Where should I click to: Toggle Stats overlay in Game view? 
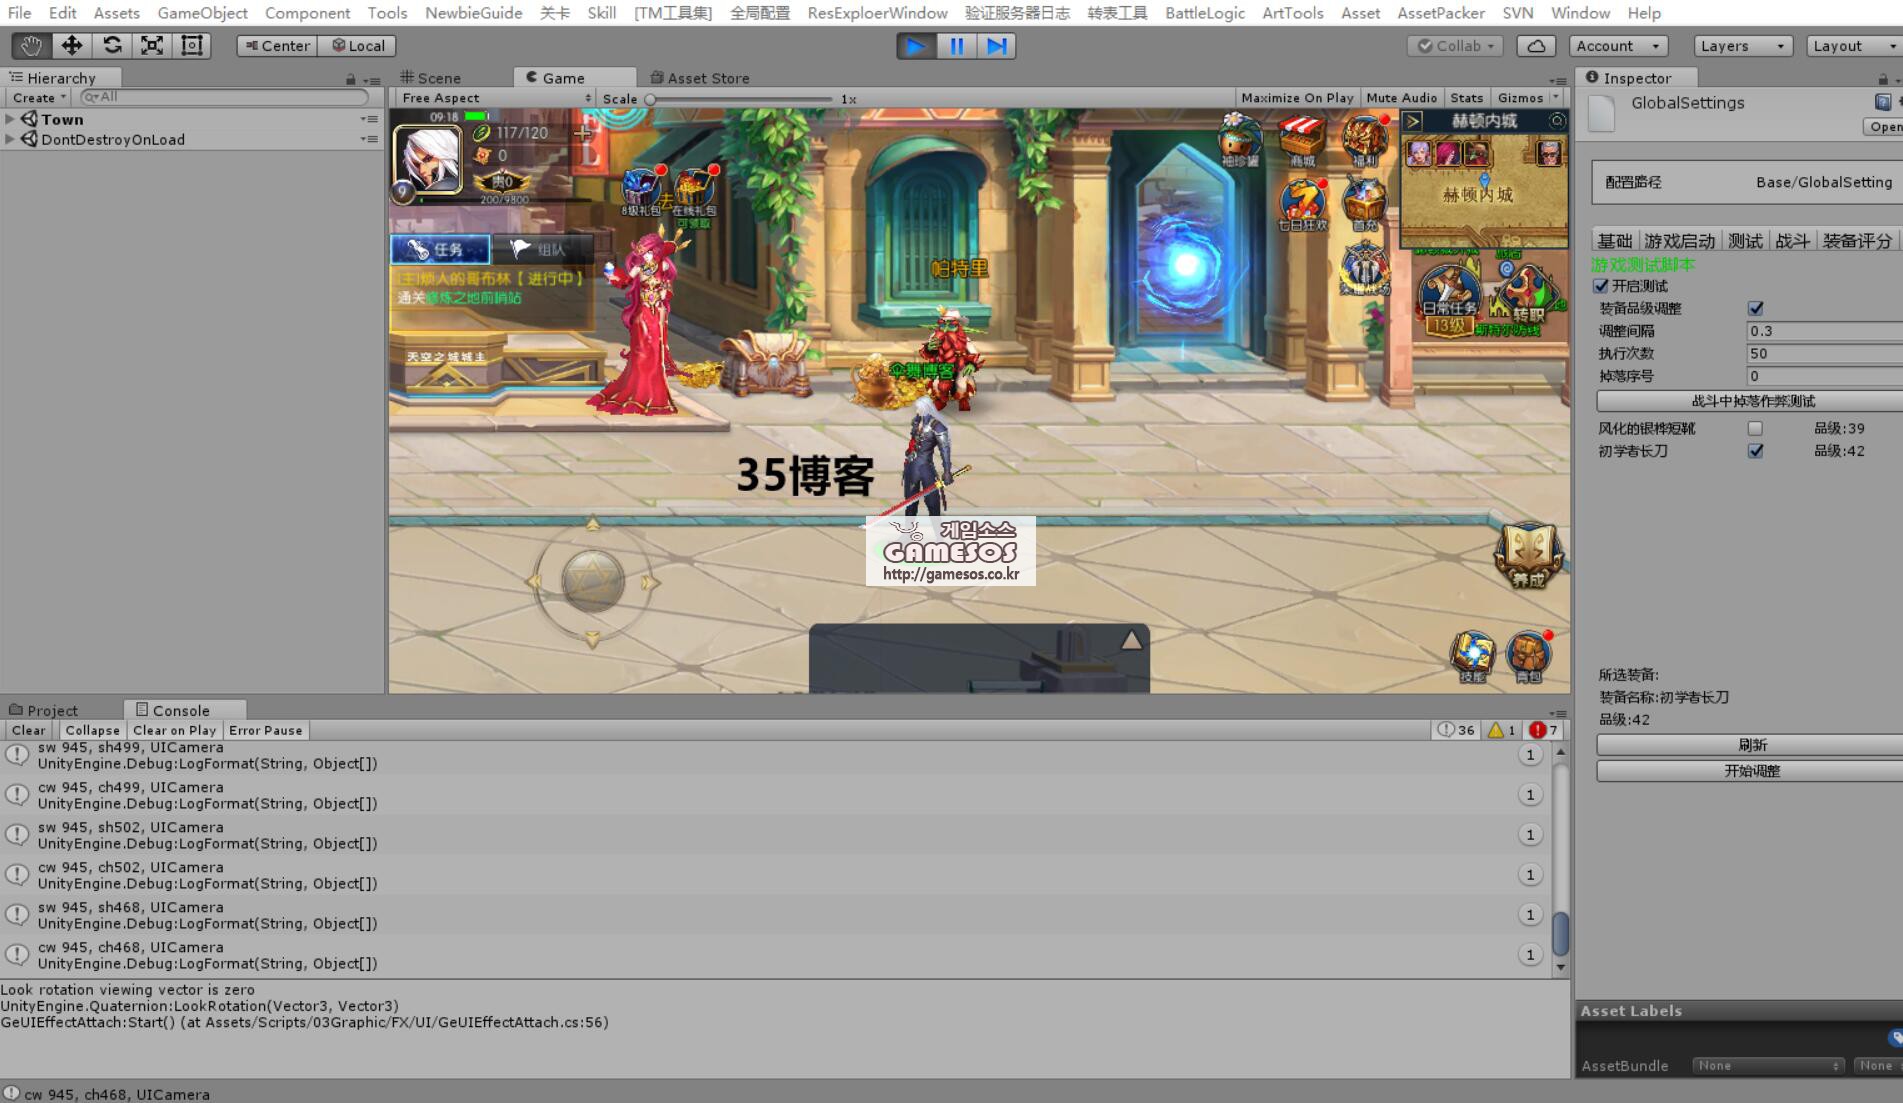1466,98
